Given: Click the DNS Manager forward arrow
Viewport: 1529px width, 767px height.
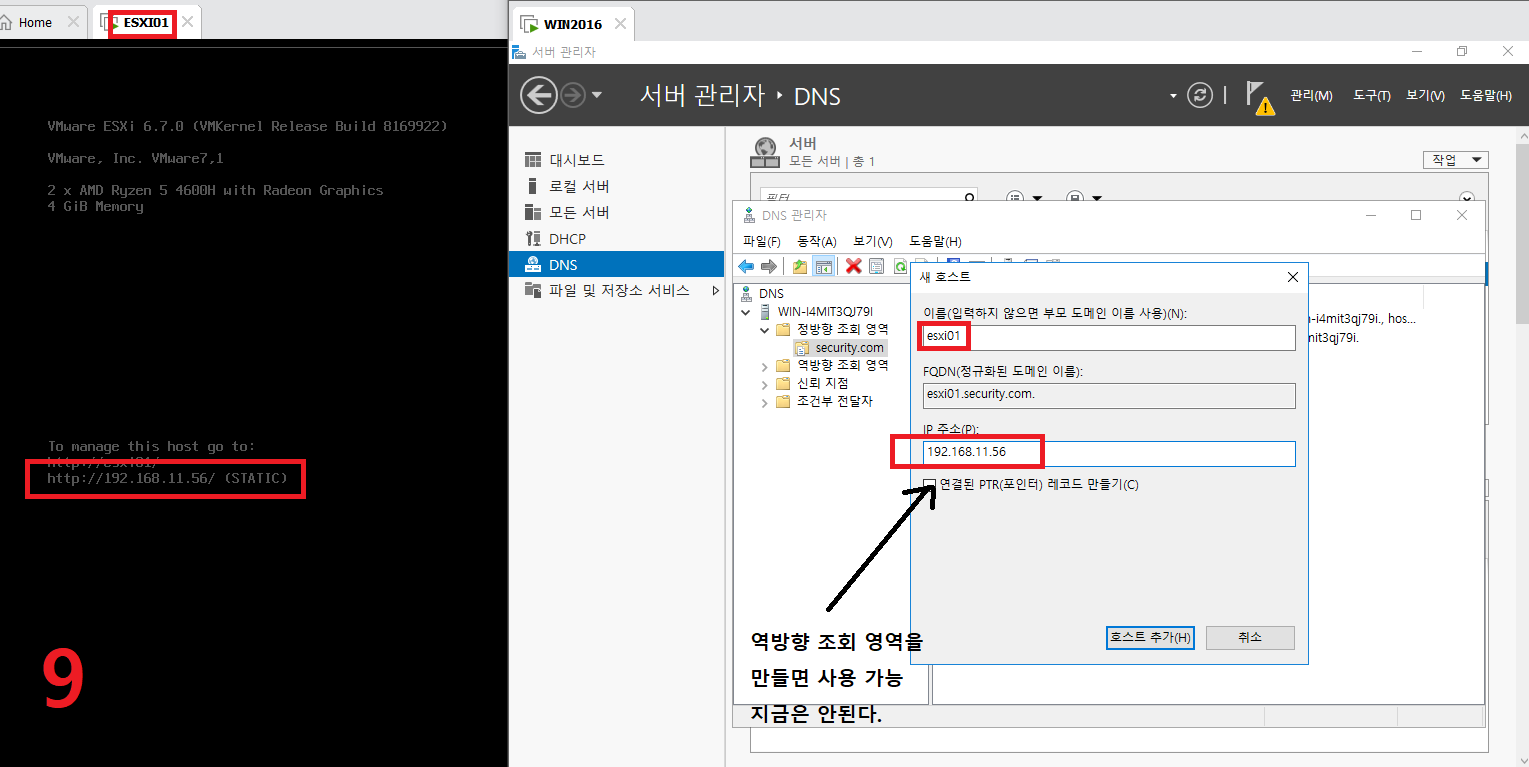Looking at the screenshot, I should tap(769, 266).
